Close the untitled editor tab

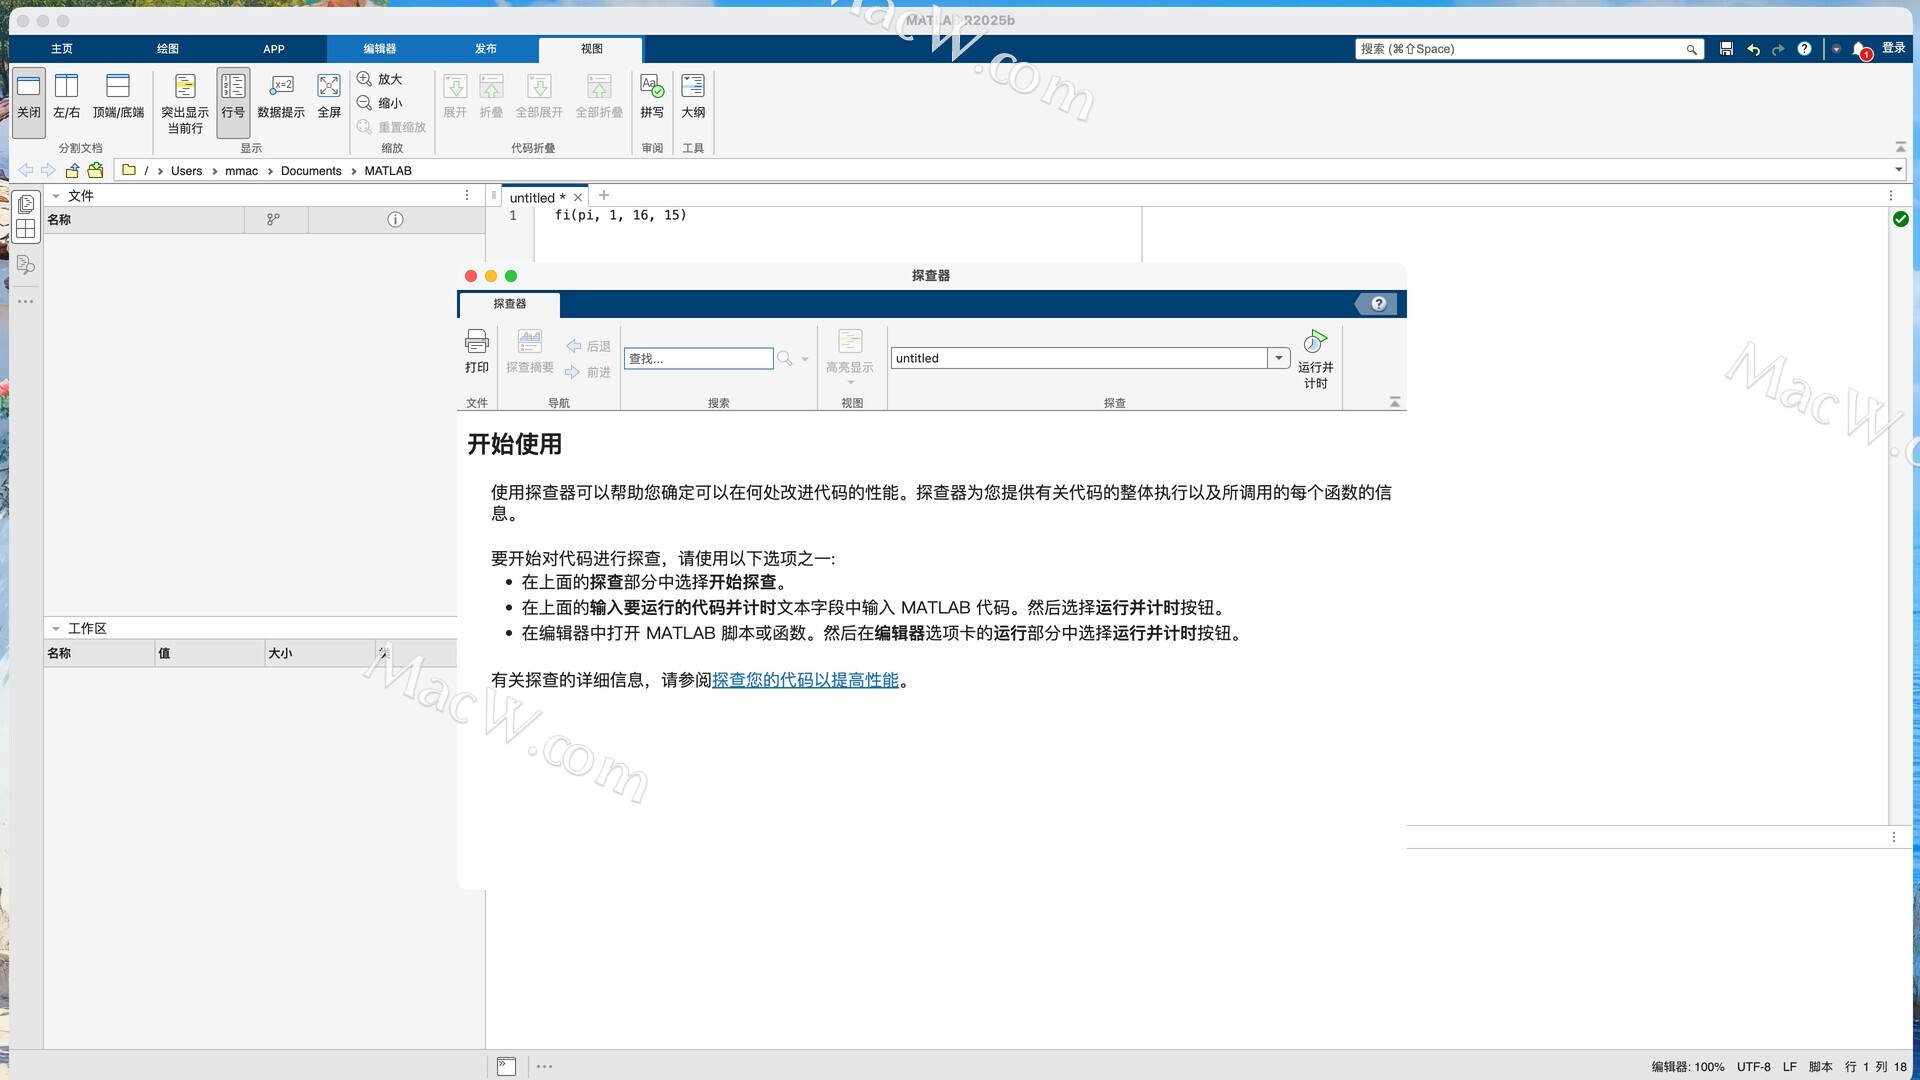pyautogui.click(x=578, y=198)
